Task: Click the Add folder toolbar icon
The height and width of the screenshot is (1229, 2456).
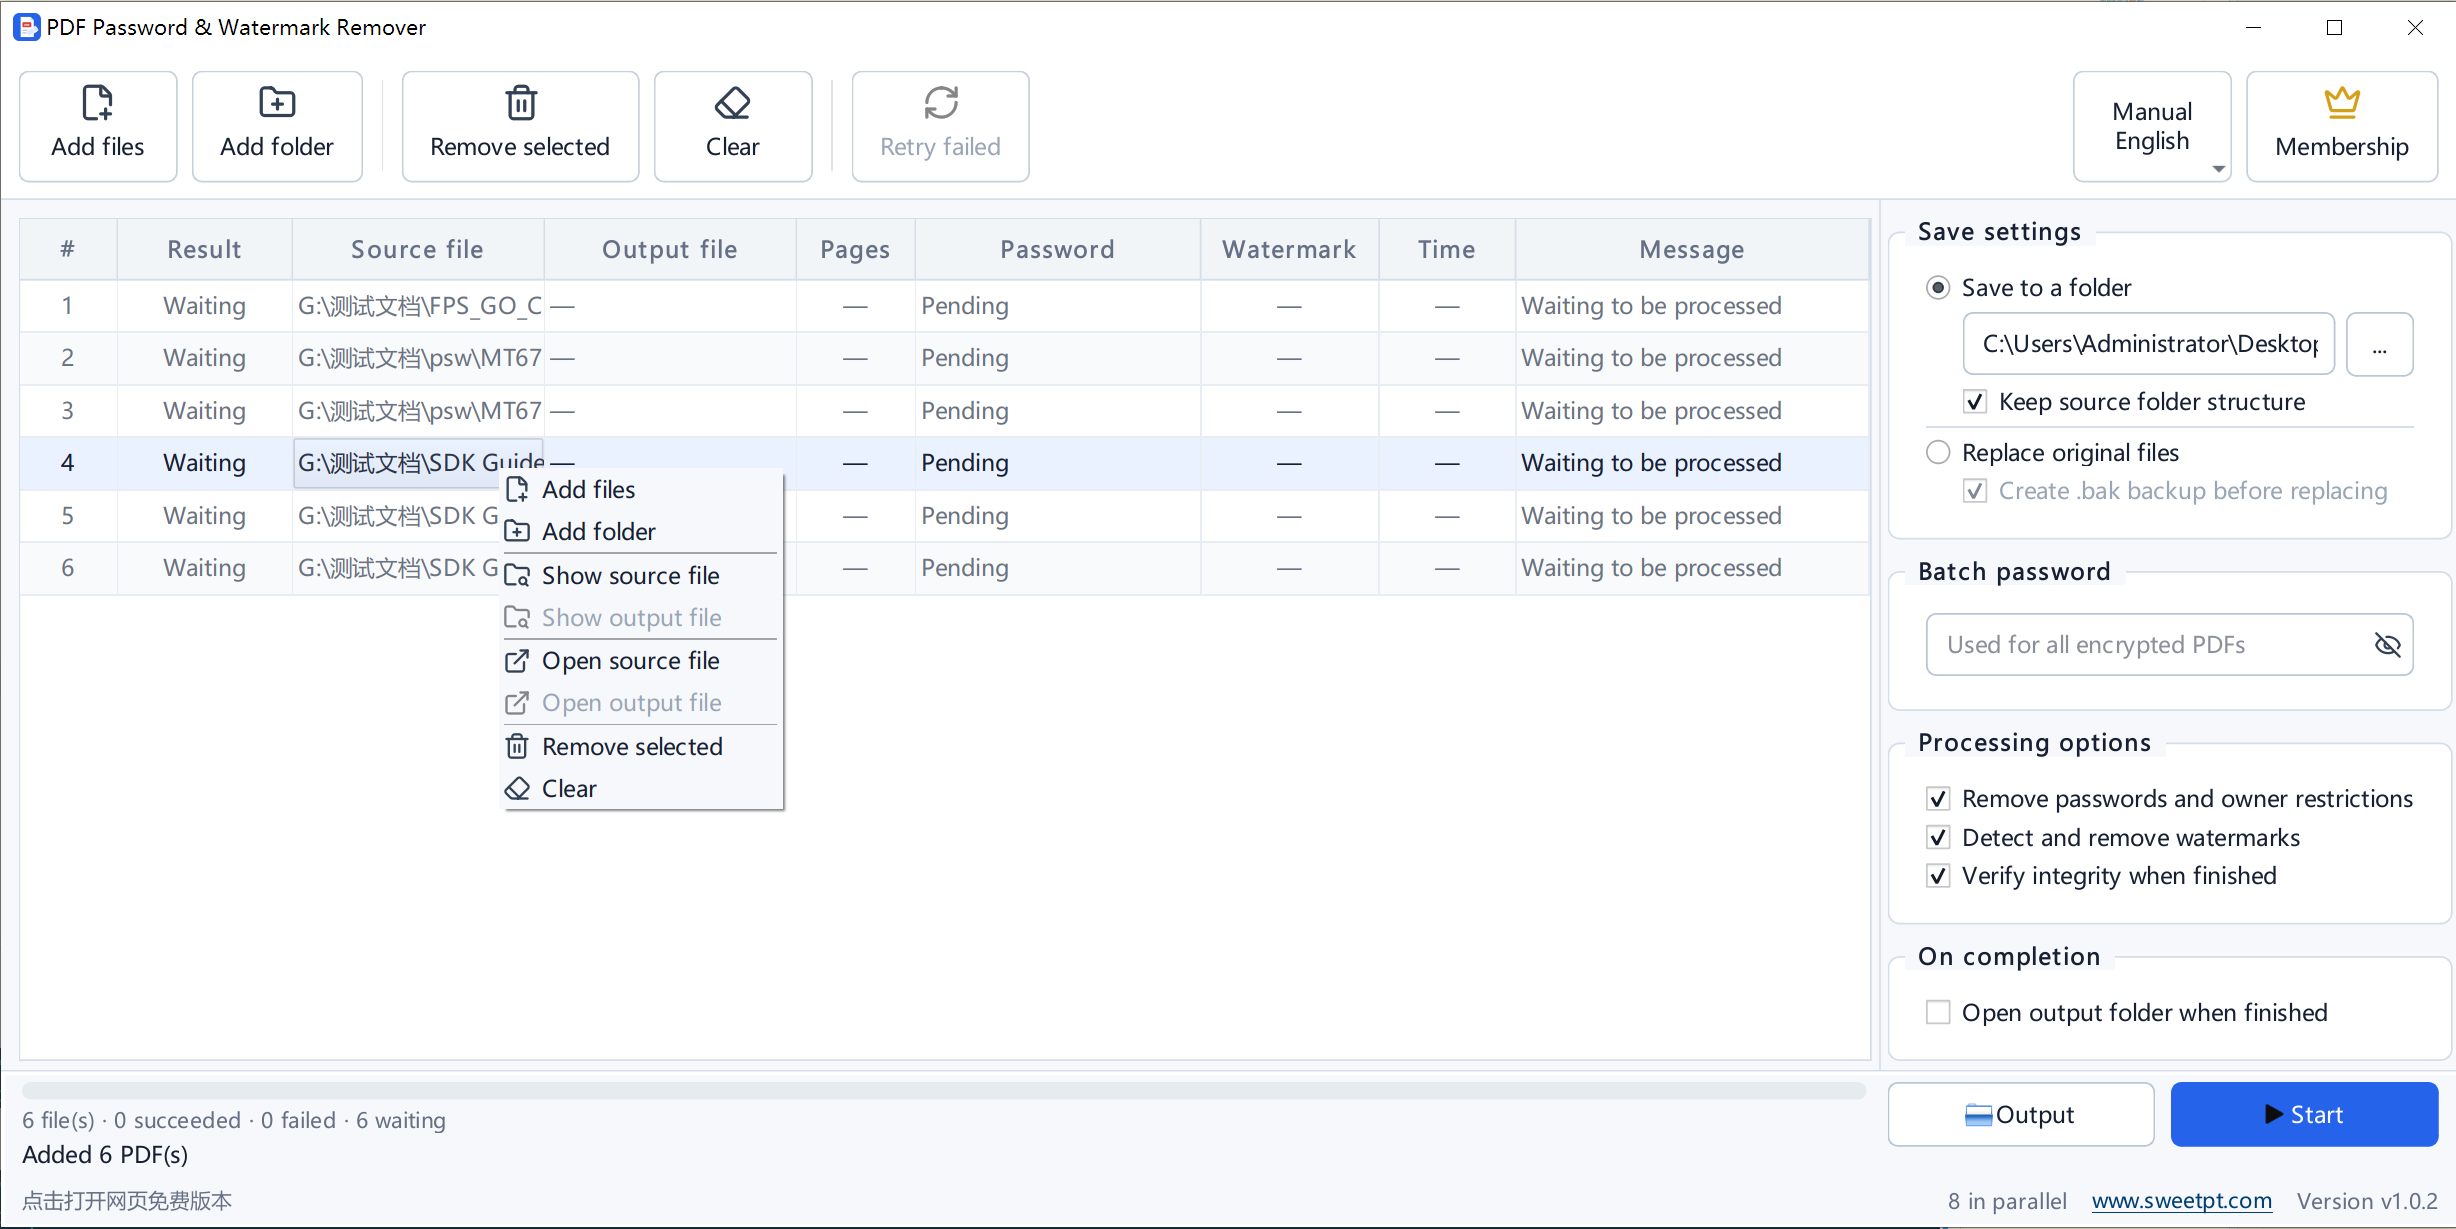Action: (277, 103)
